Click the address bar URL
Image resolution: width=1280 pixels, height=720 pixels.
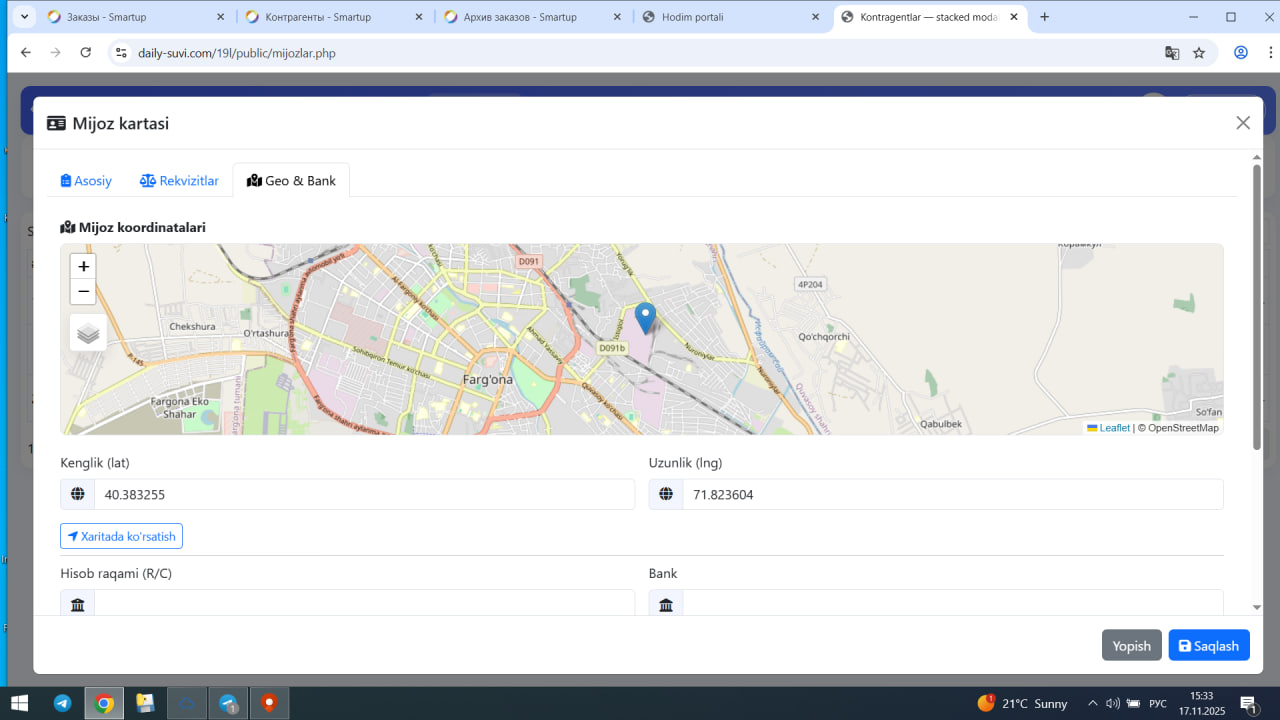[x=237, y=53]
